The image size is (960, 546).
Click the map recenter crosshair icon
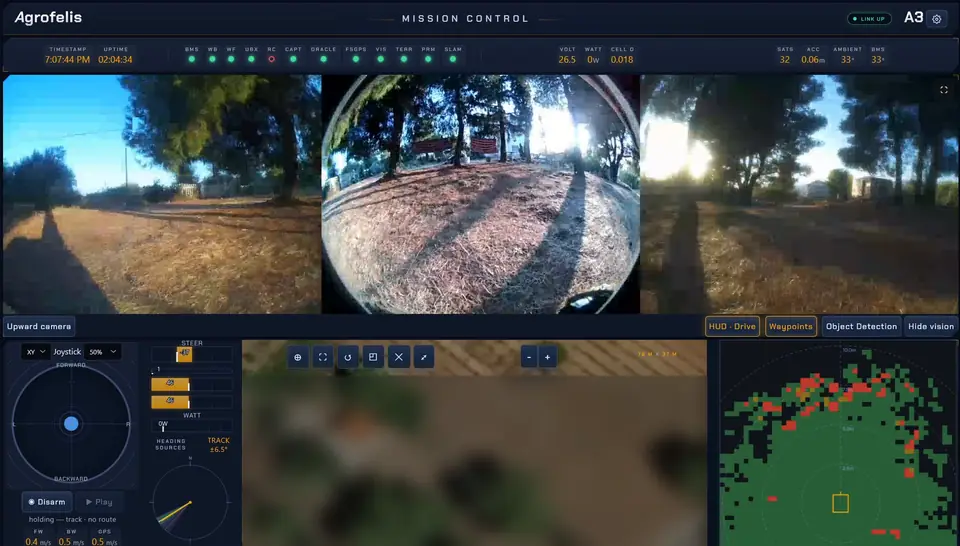(x=298, y=357)
